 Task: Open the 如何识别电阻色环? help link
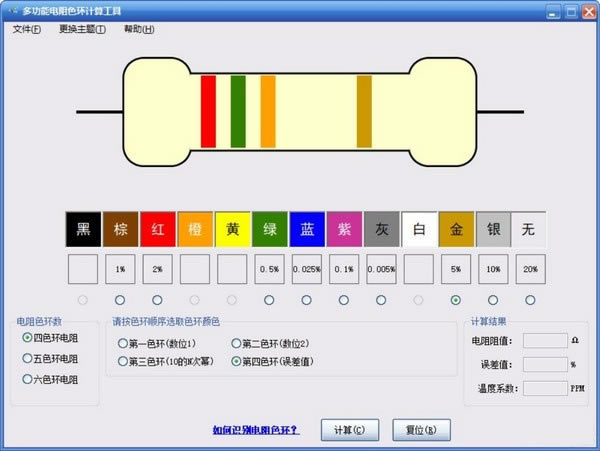pos(255,430)
